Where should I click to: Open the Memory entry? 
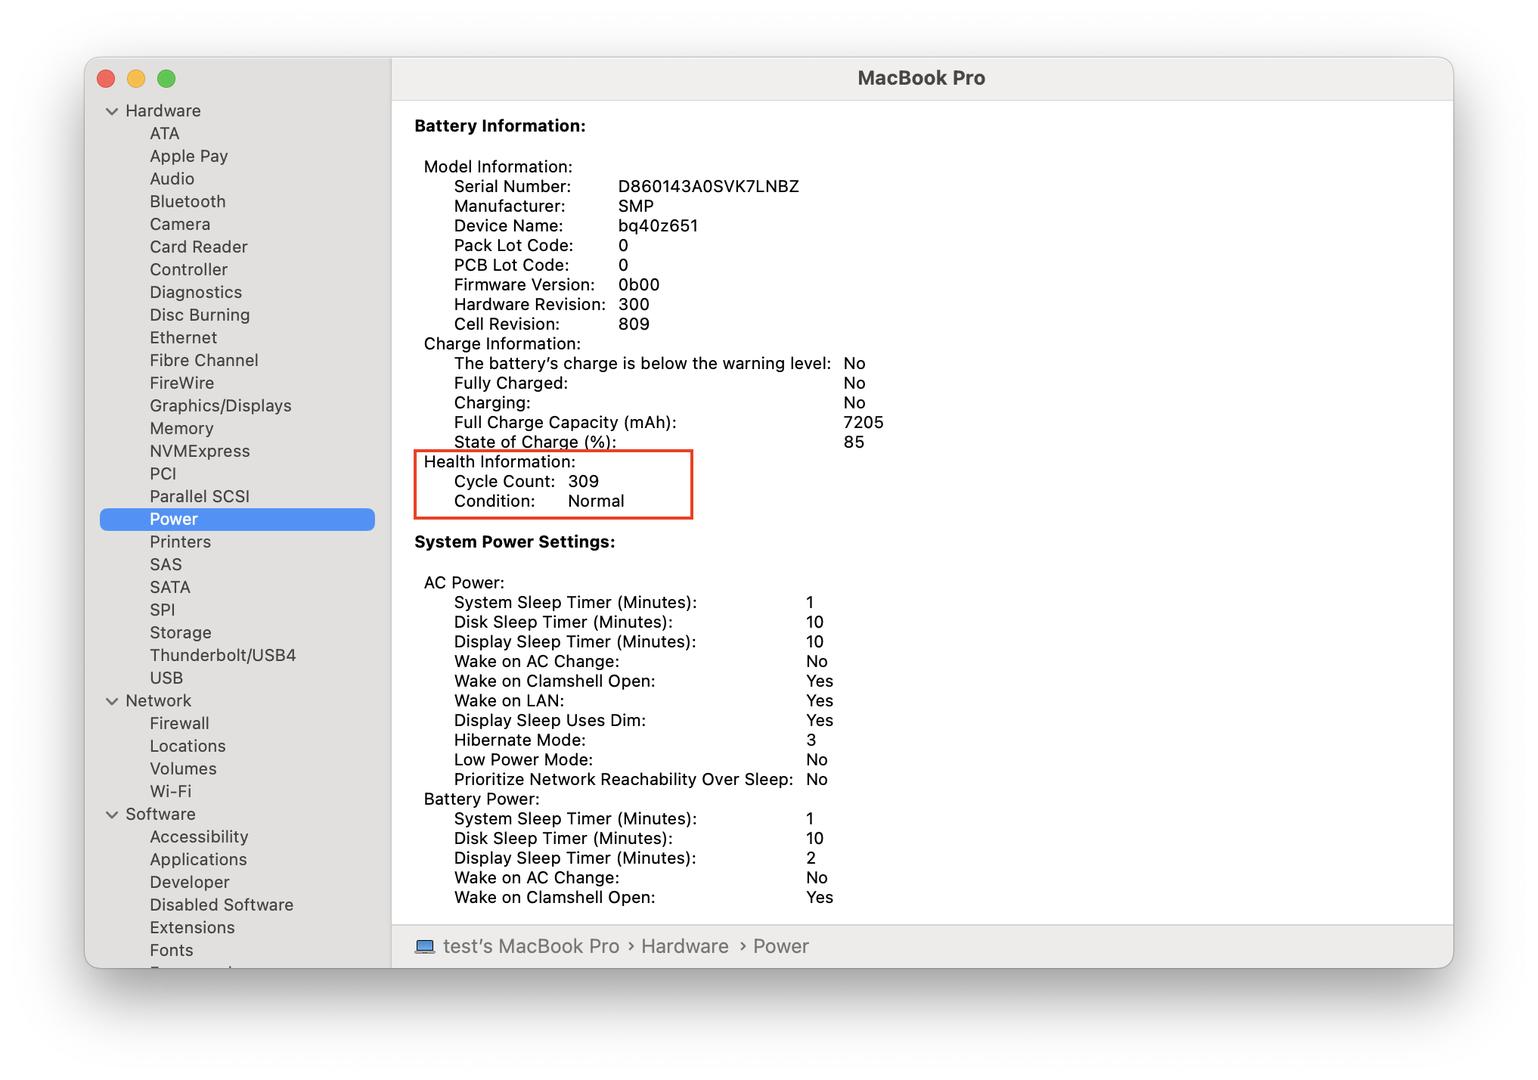182,428
